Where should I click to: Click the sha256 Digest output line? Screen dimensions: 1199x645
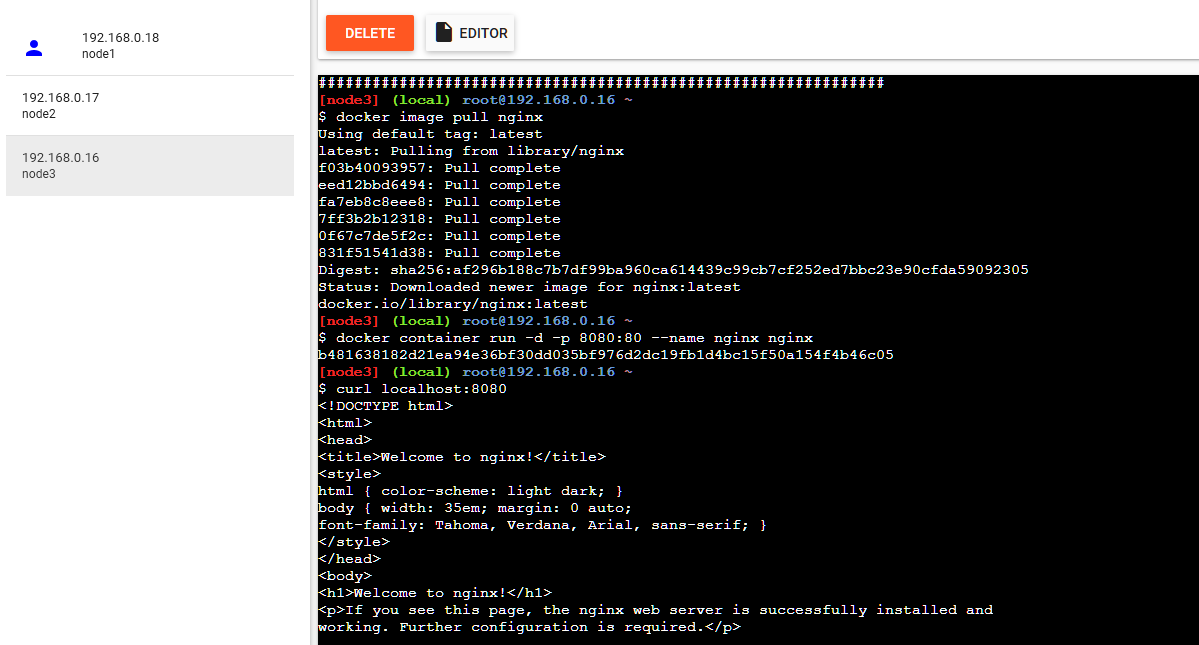tap(672, 270)
